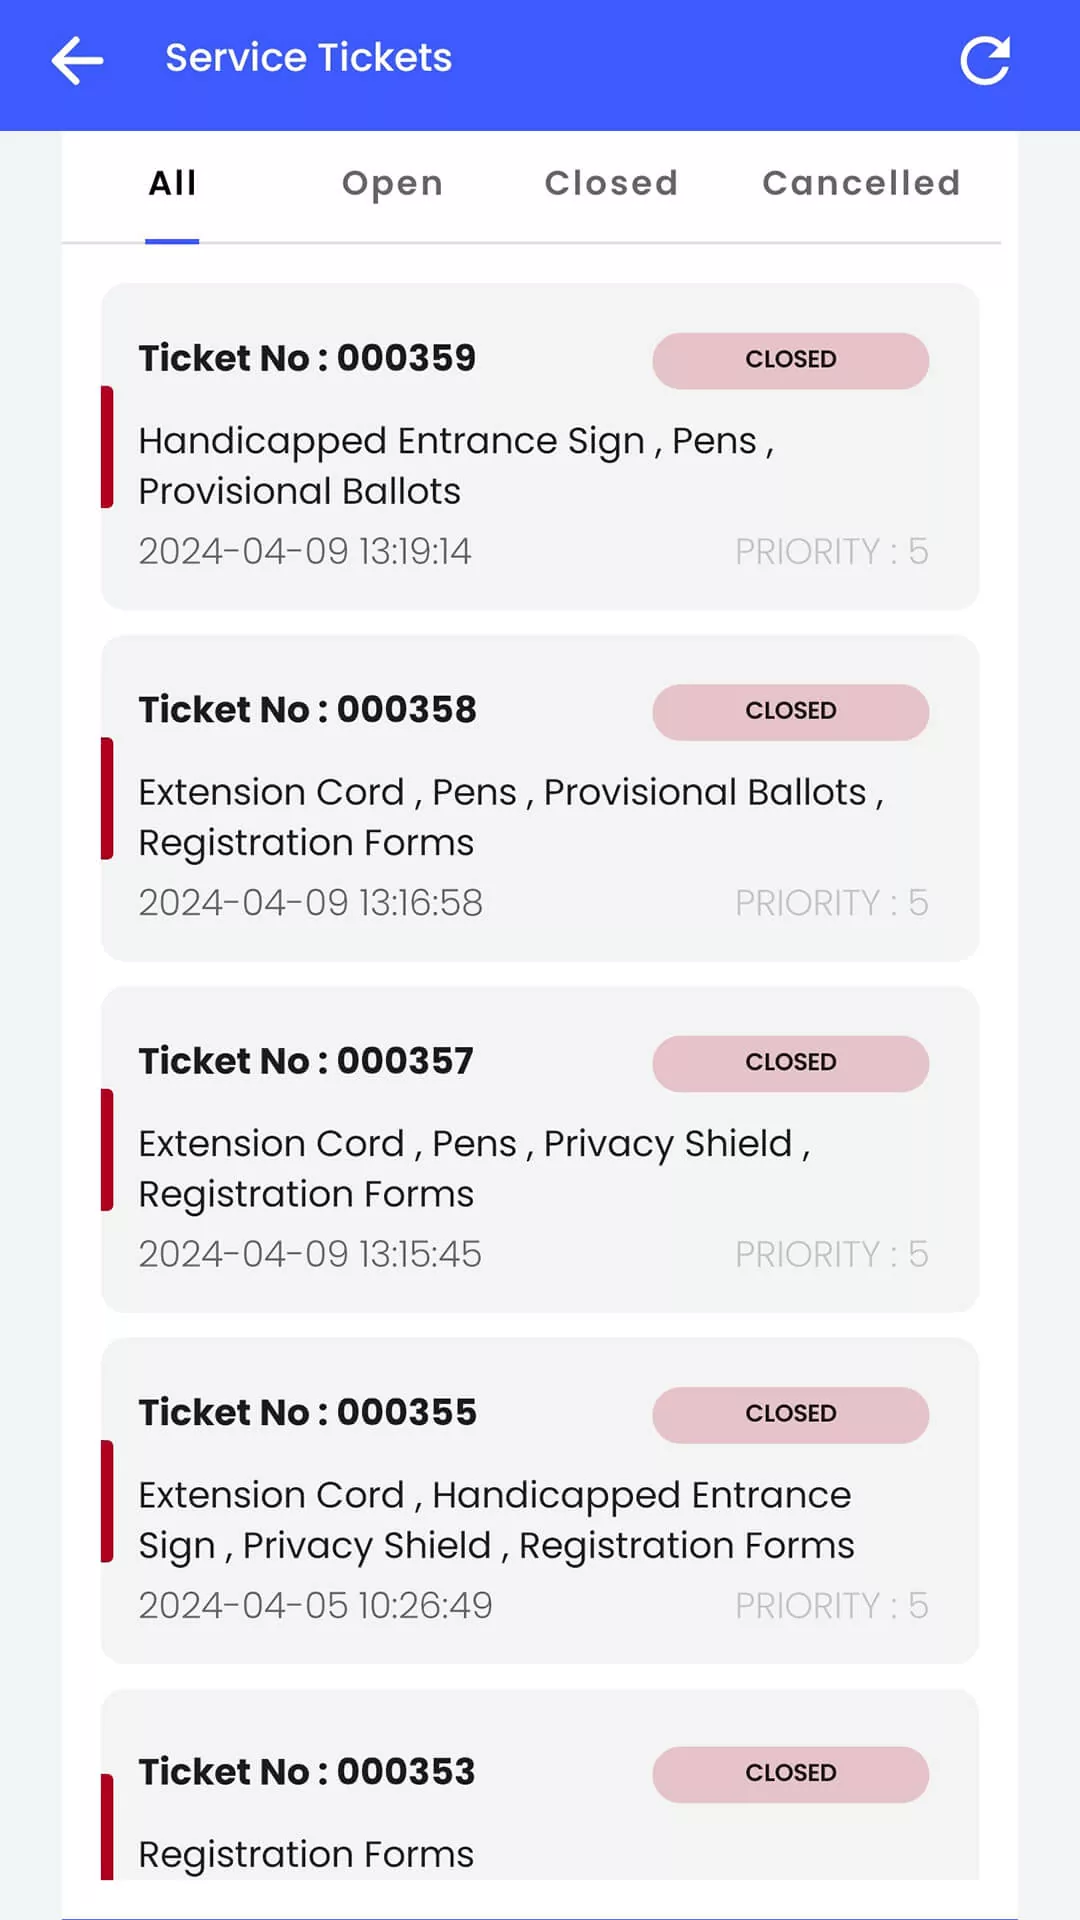Switch to the Open tab
Image resolution: width=1080 pixels, height=1920 pixels.
392,184
